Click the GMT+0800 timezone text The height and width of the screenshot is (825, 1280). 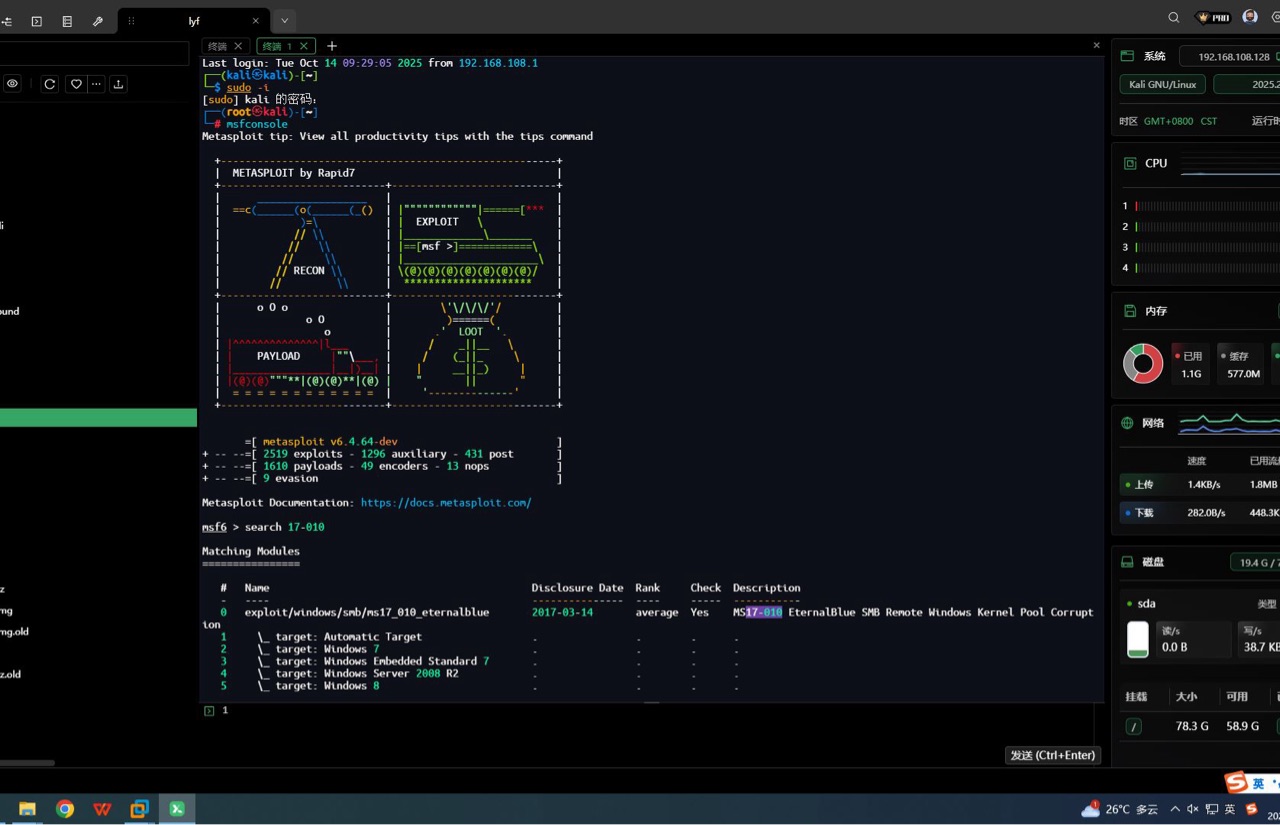click(x=1169, y=121)
